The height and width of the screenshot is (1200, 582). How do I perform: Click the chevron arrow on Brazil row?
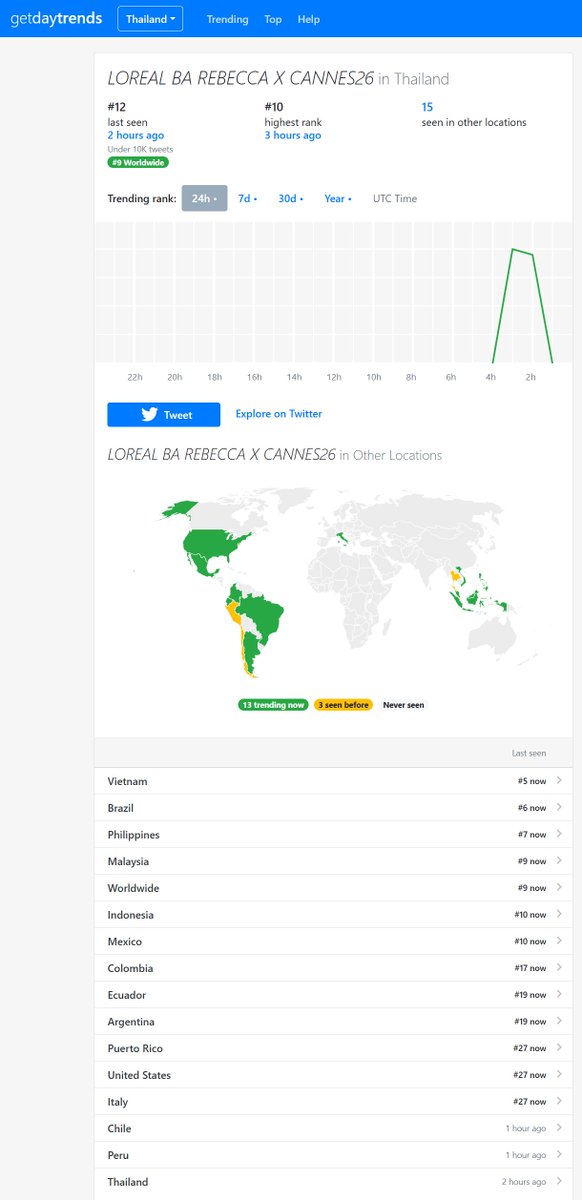click(559, 808)
